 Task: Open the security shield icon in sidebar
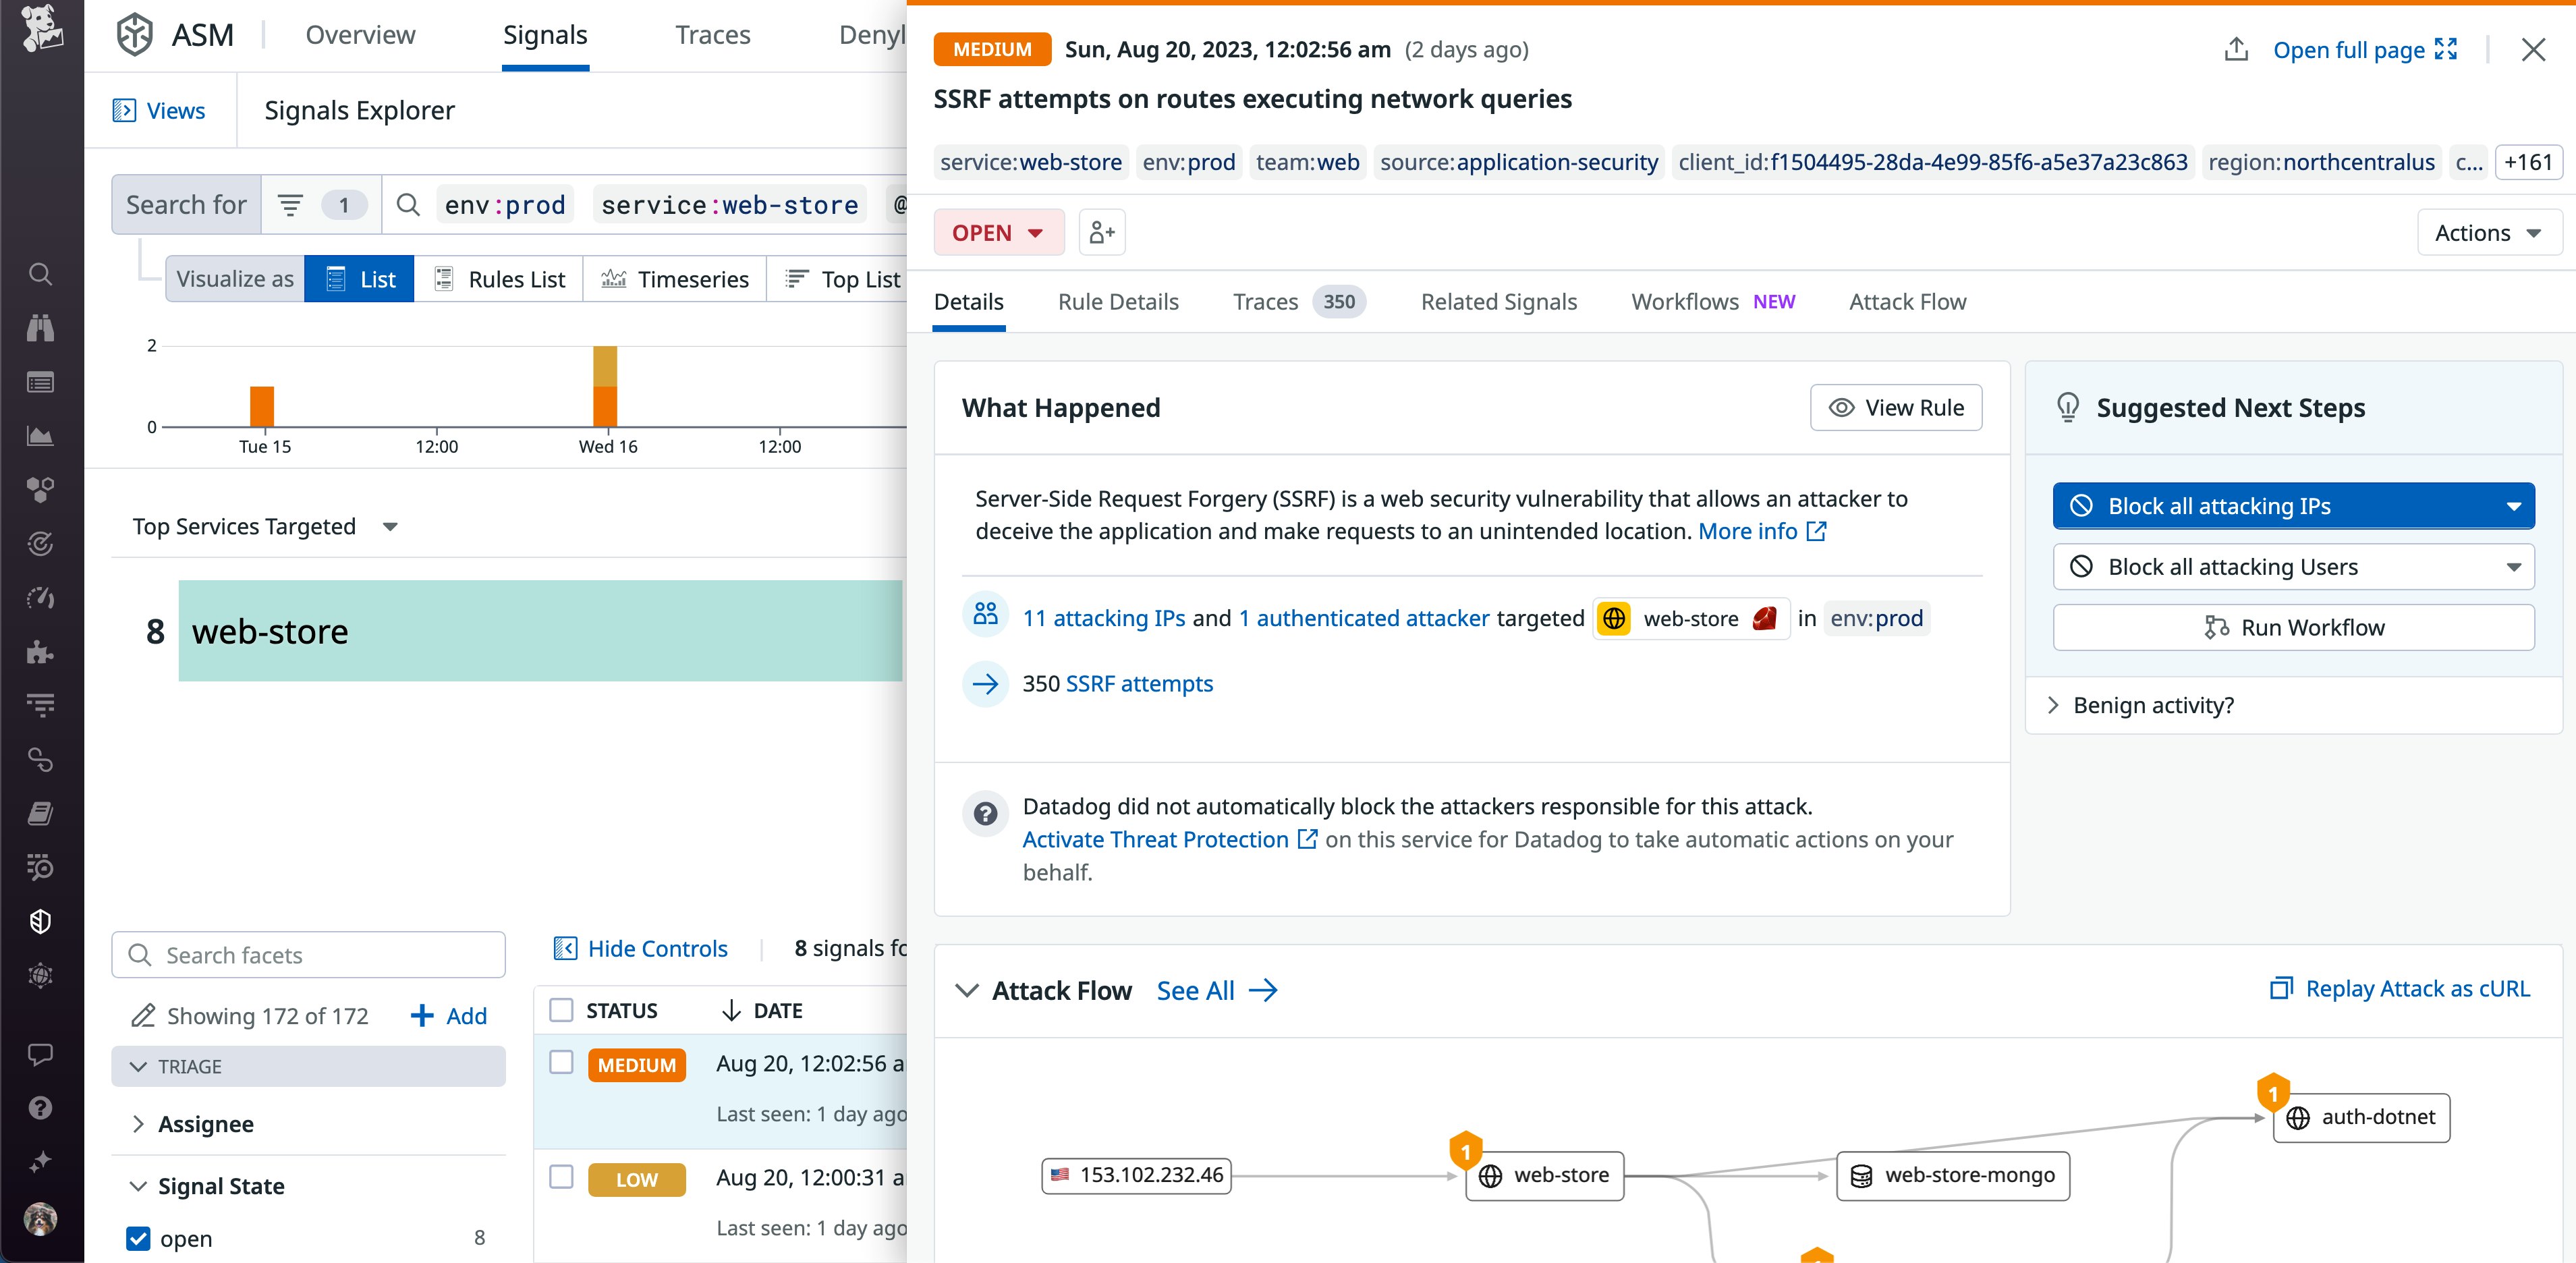tap(40, 921)
